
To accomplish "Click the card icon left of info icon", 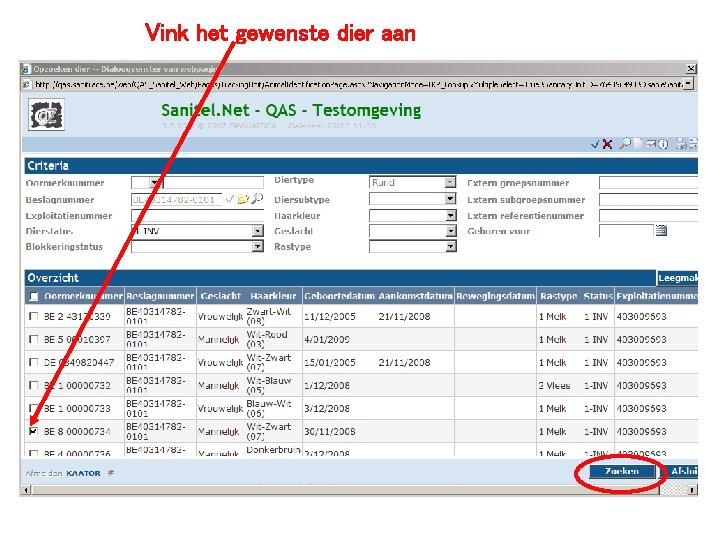I will point(651,144).
